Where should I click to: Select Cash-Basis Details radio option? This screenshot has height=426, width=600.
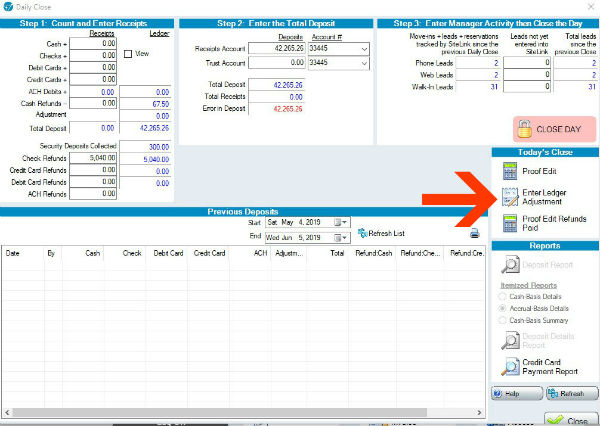click(x=502, y=296)
